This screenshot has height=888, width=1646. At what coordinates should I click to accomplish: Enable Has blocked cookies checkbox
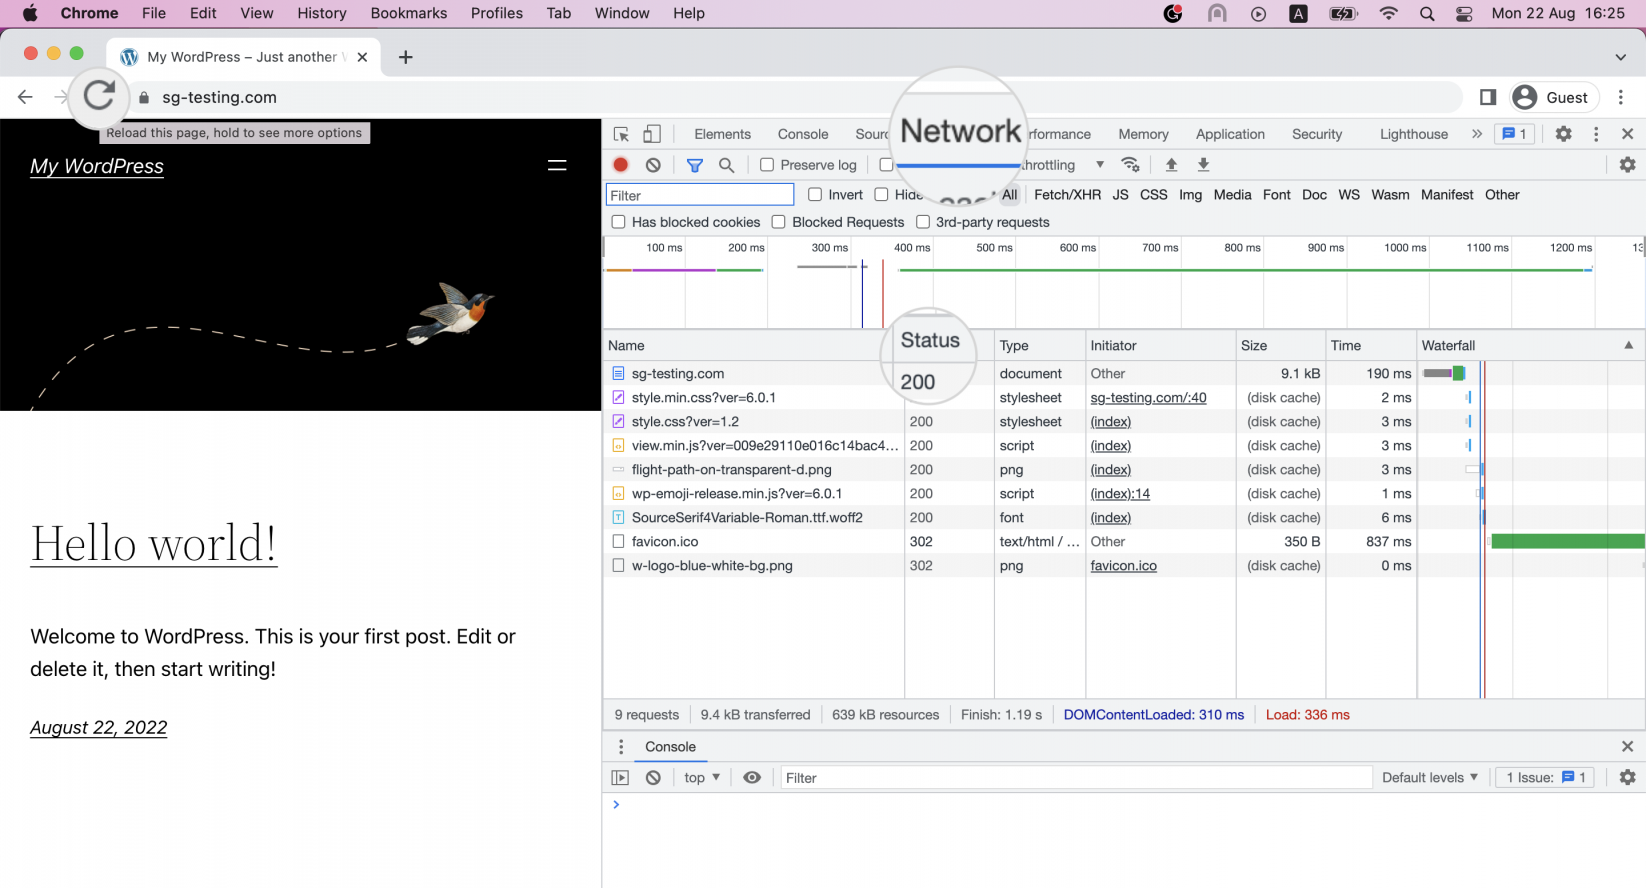[x=618, y=222]
